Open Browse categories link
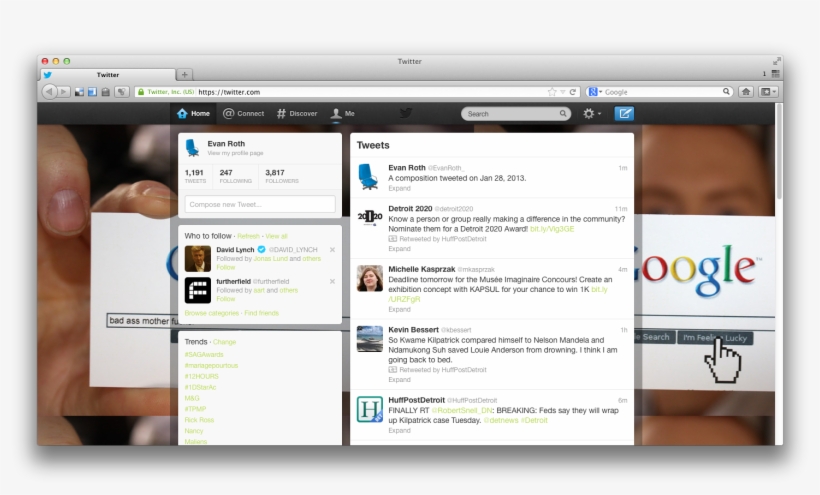820x495 pixels. tap(211, 313)
